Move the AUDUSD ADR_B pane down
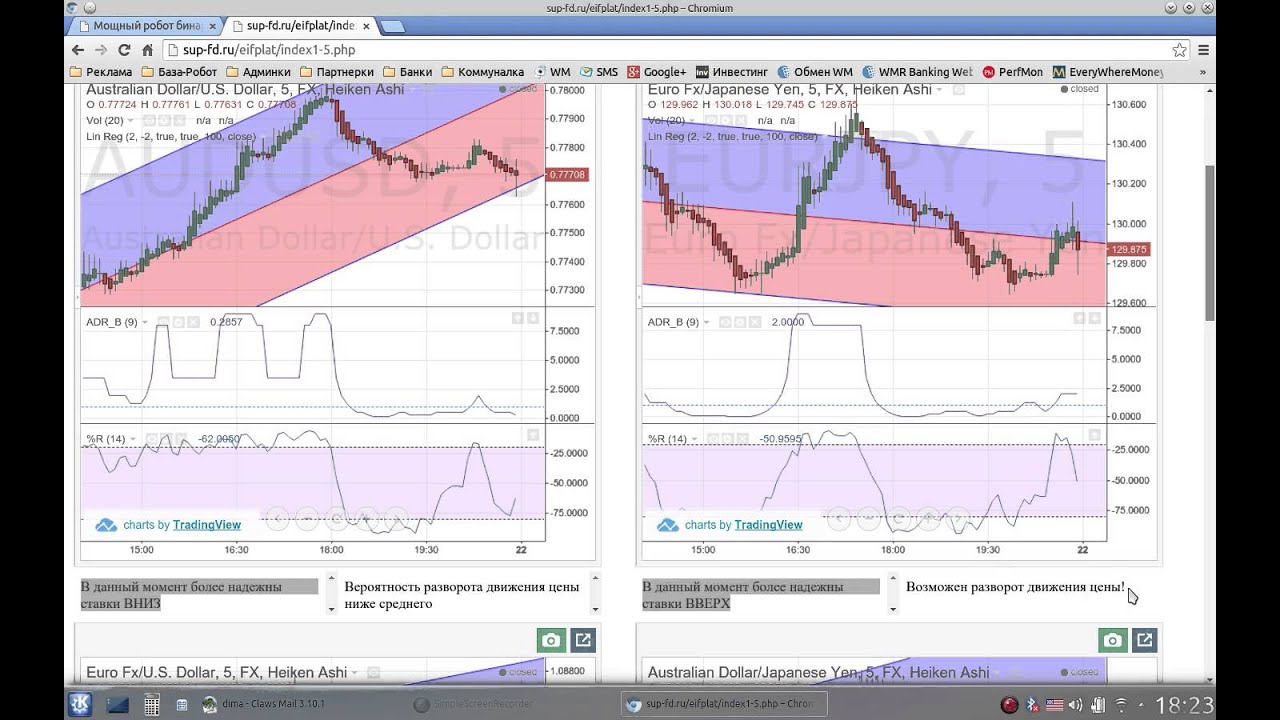This screenshot has height=720, width=1280. click(533, 318)
